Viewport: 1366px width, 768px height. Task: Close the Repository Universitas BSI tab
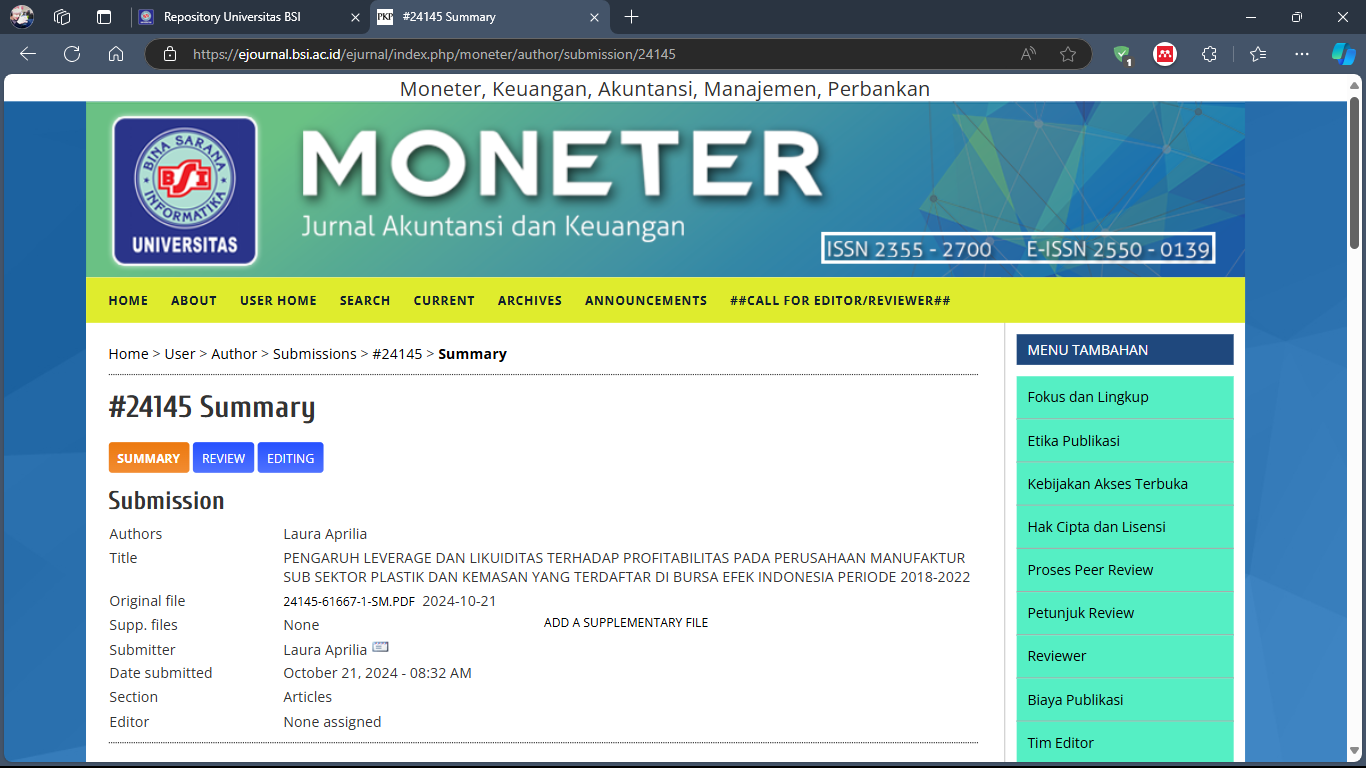356,17
